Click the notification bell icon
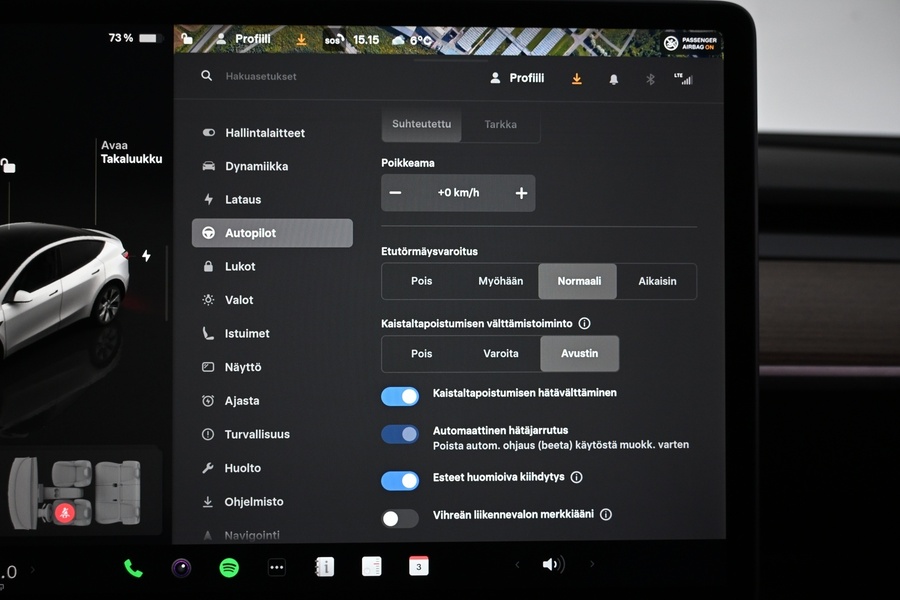The width and height of the screenshot is (900, 600). click(x=614, y=79)
